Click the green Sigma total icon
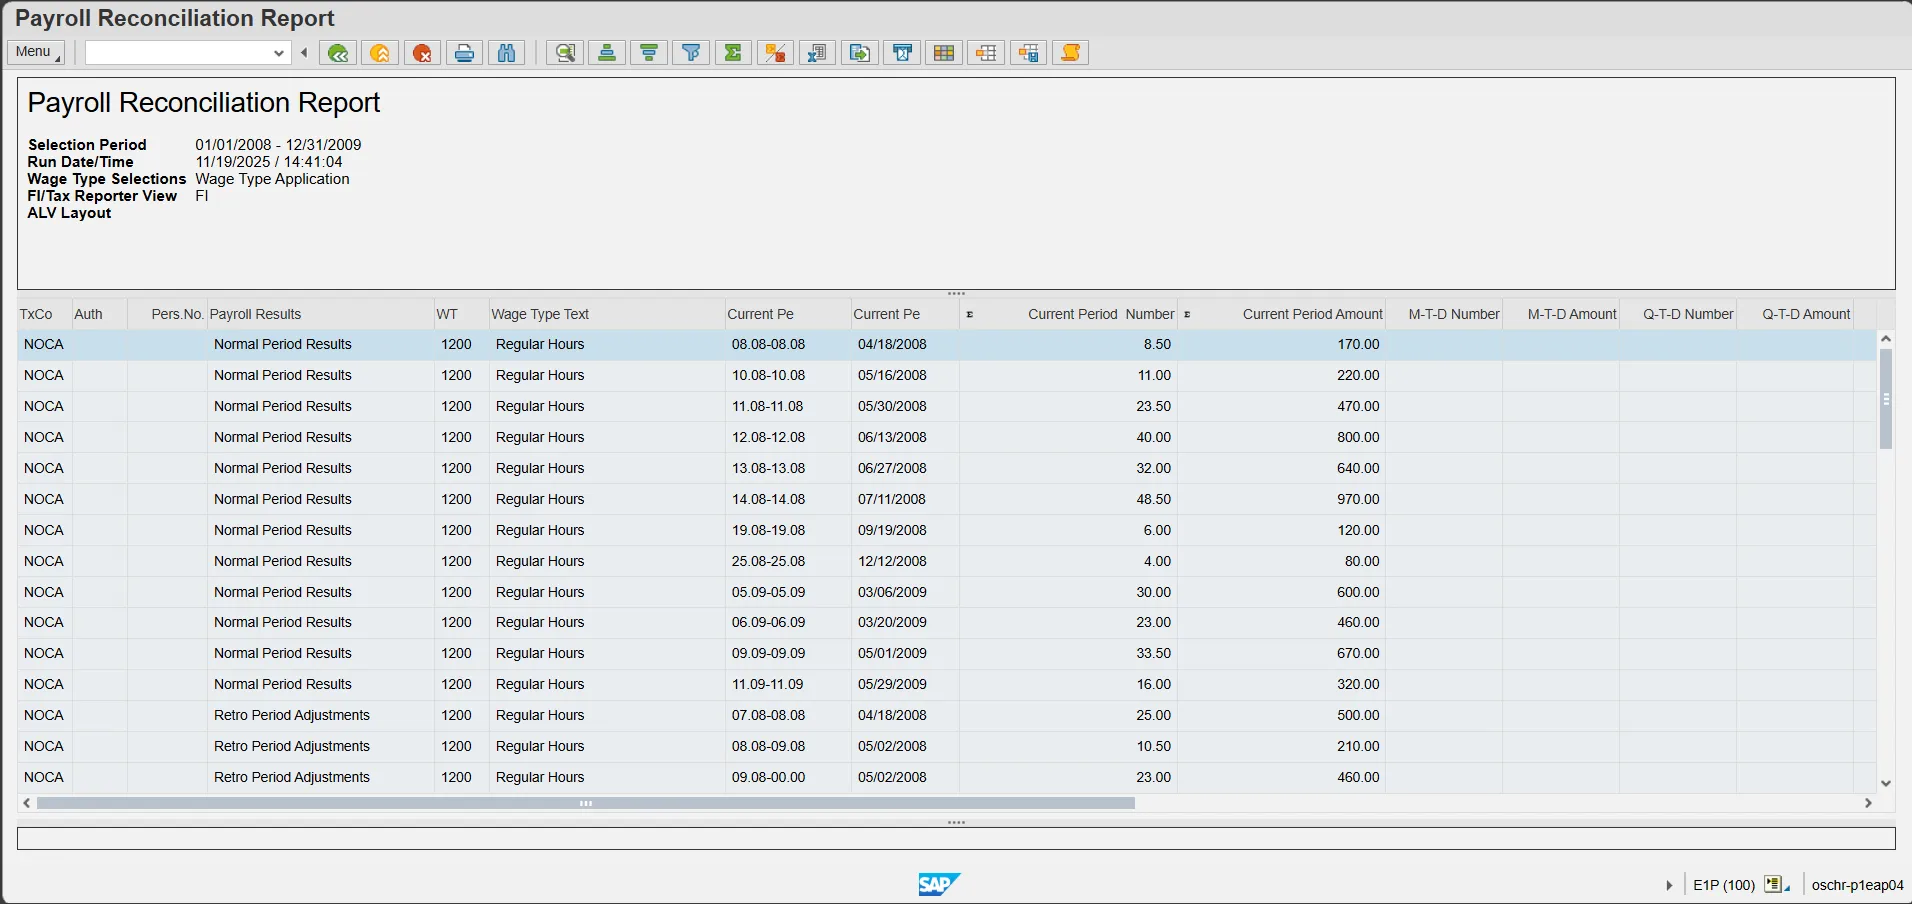 tap(733, 53)
